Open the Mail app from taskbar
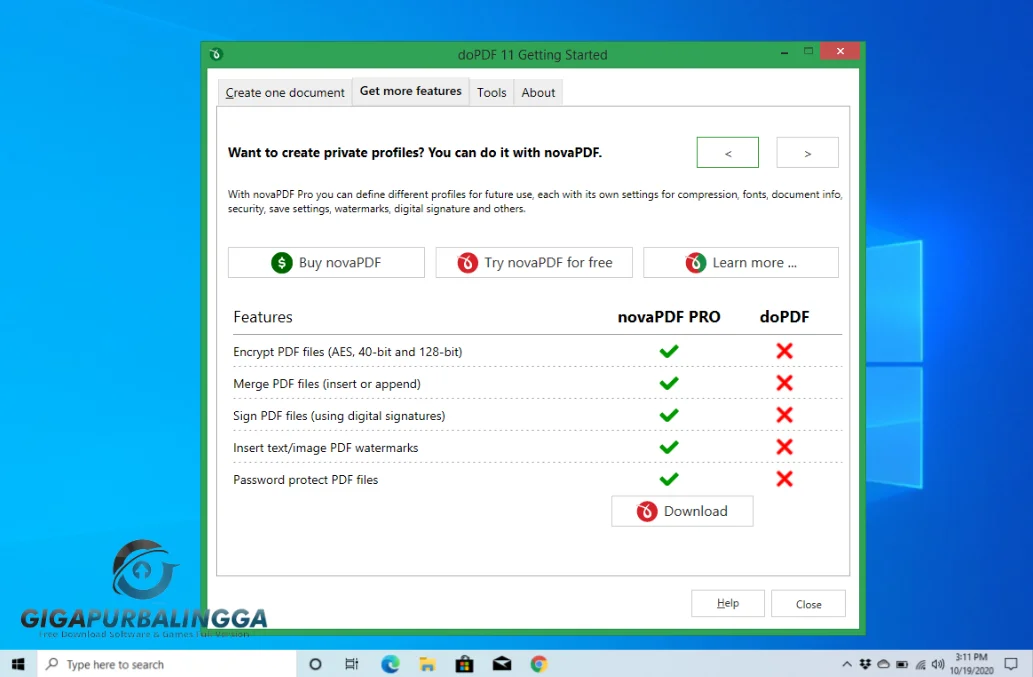The image size is (1033, 677). [502, 664]
